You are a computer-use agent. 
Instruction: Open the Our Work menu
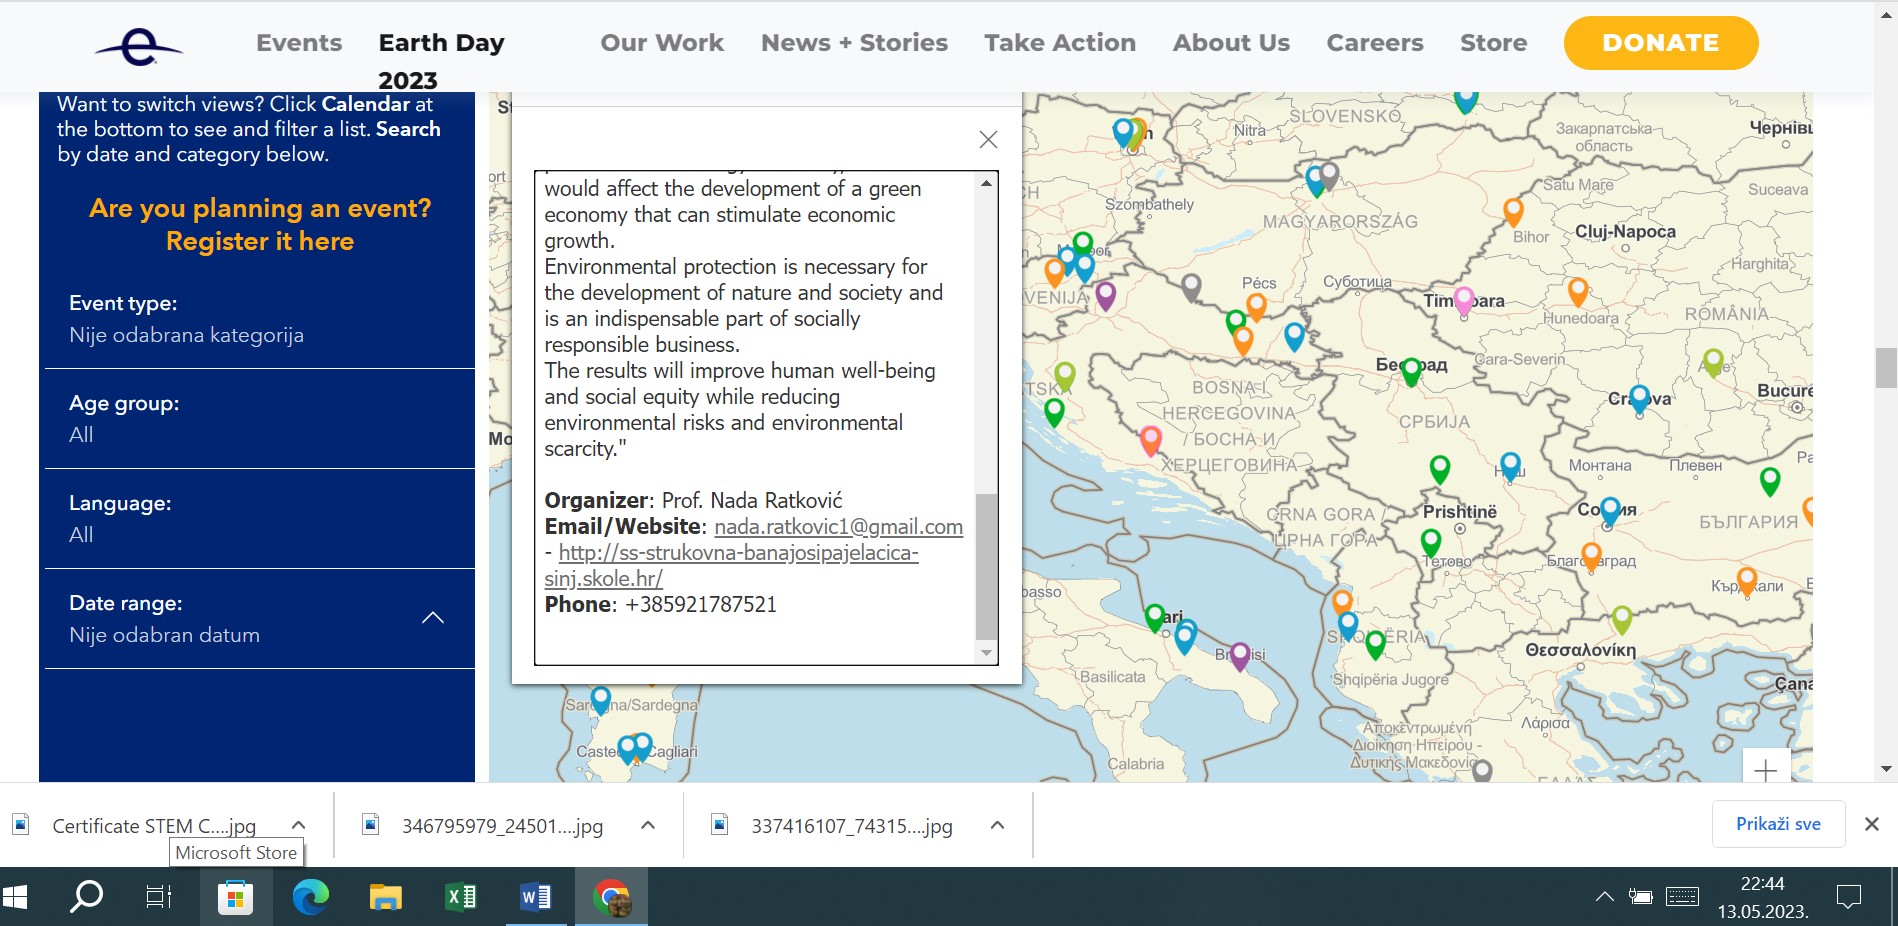tap(662, 43)
